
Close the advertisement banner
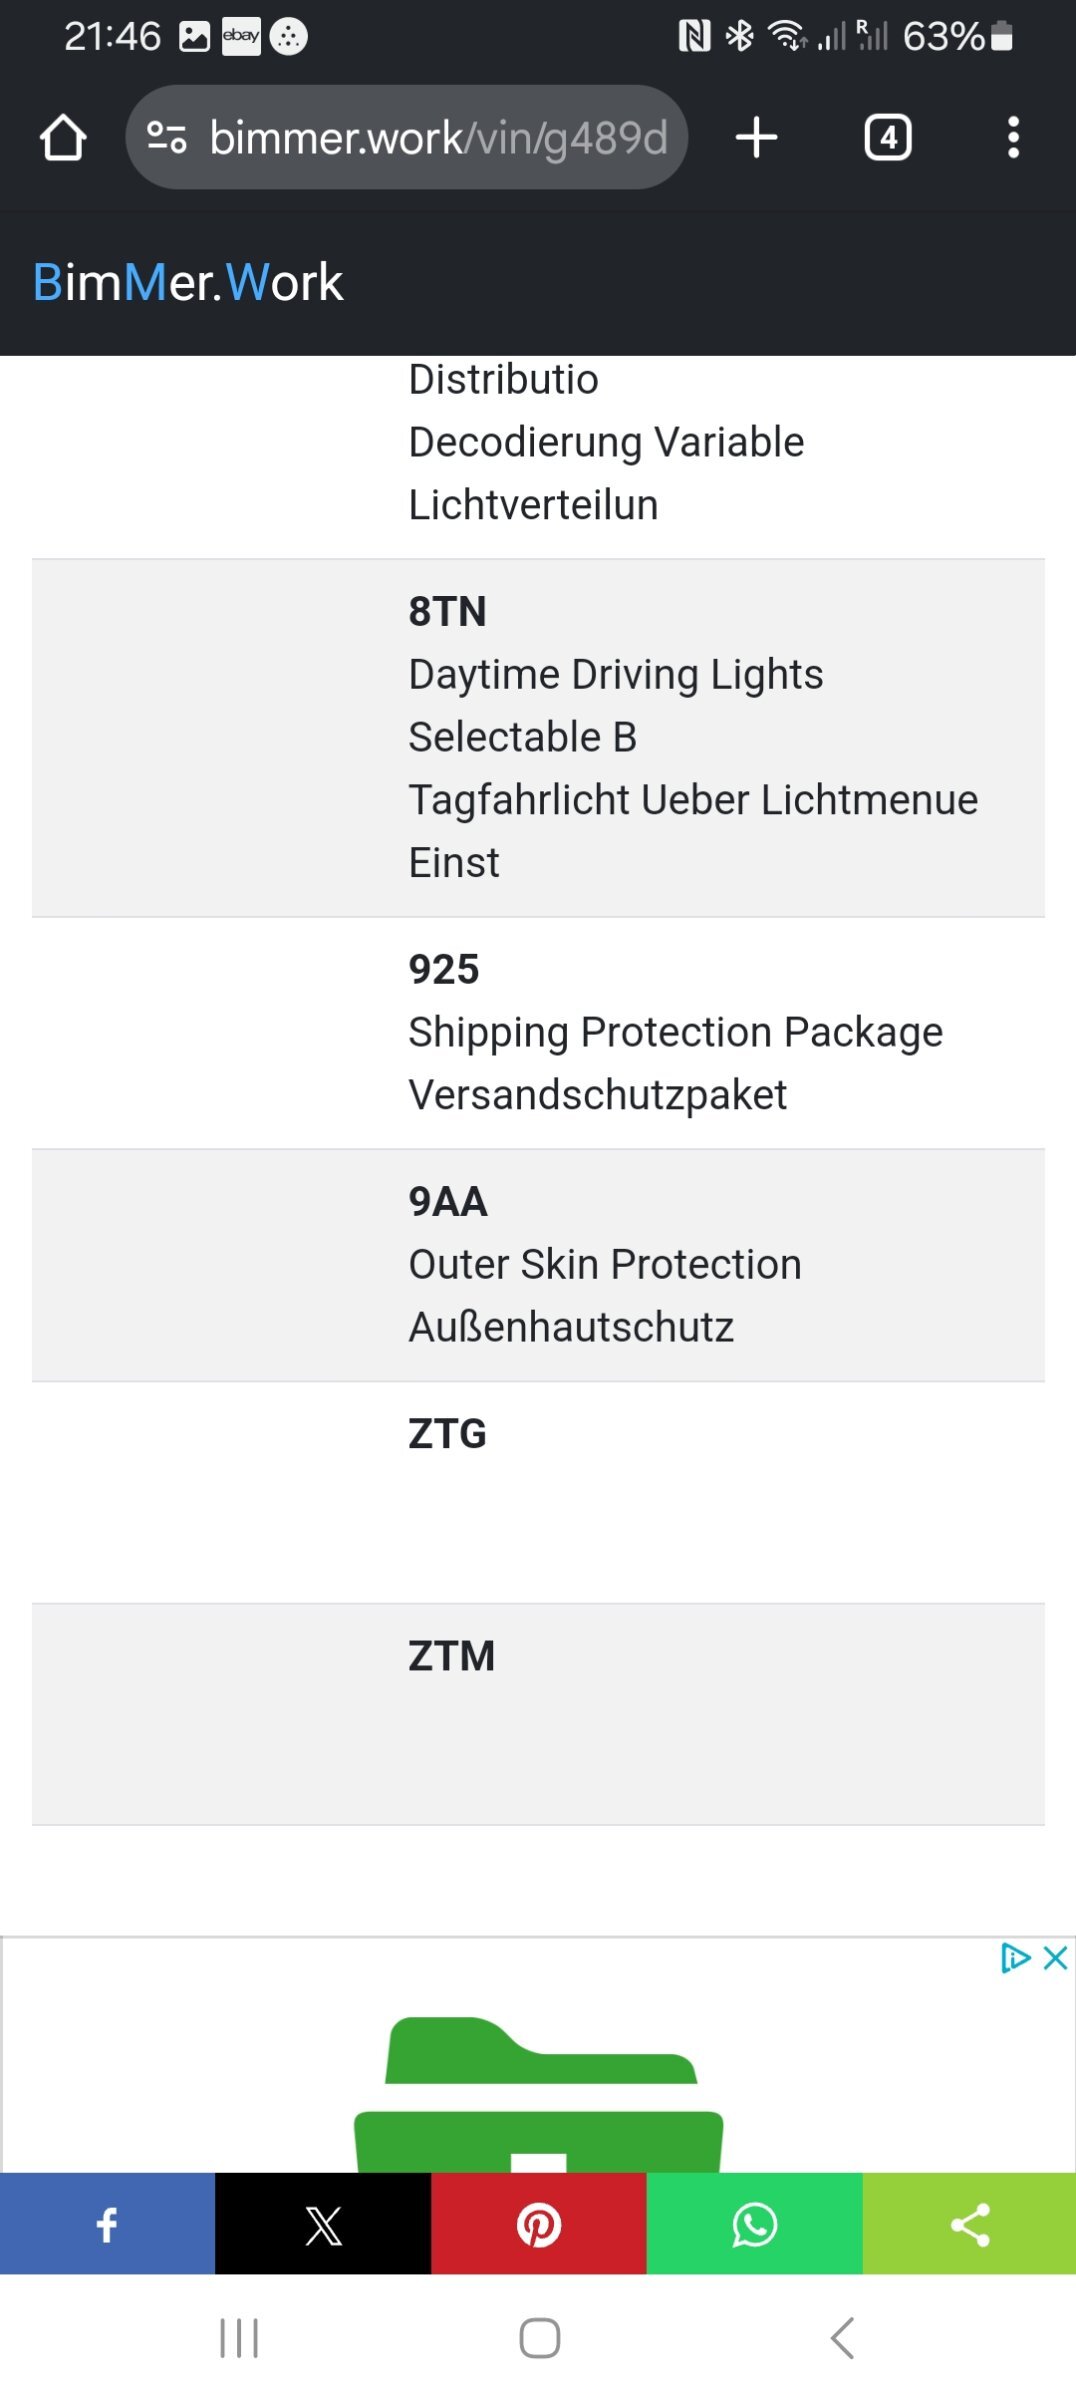click(1056, 1958)
